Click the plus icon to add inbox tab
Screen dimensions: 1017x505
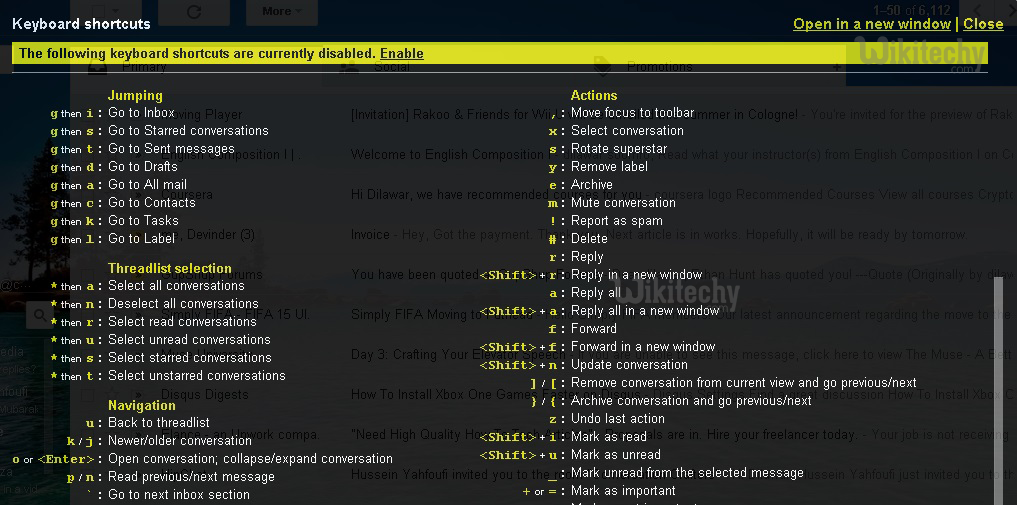(837, 68)
